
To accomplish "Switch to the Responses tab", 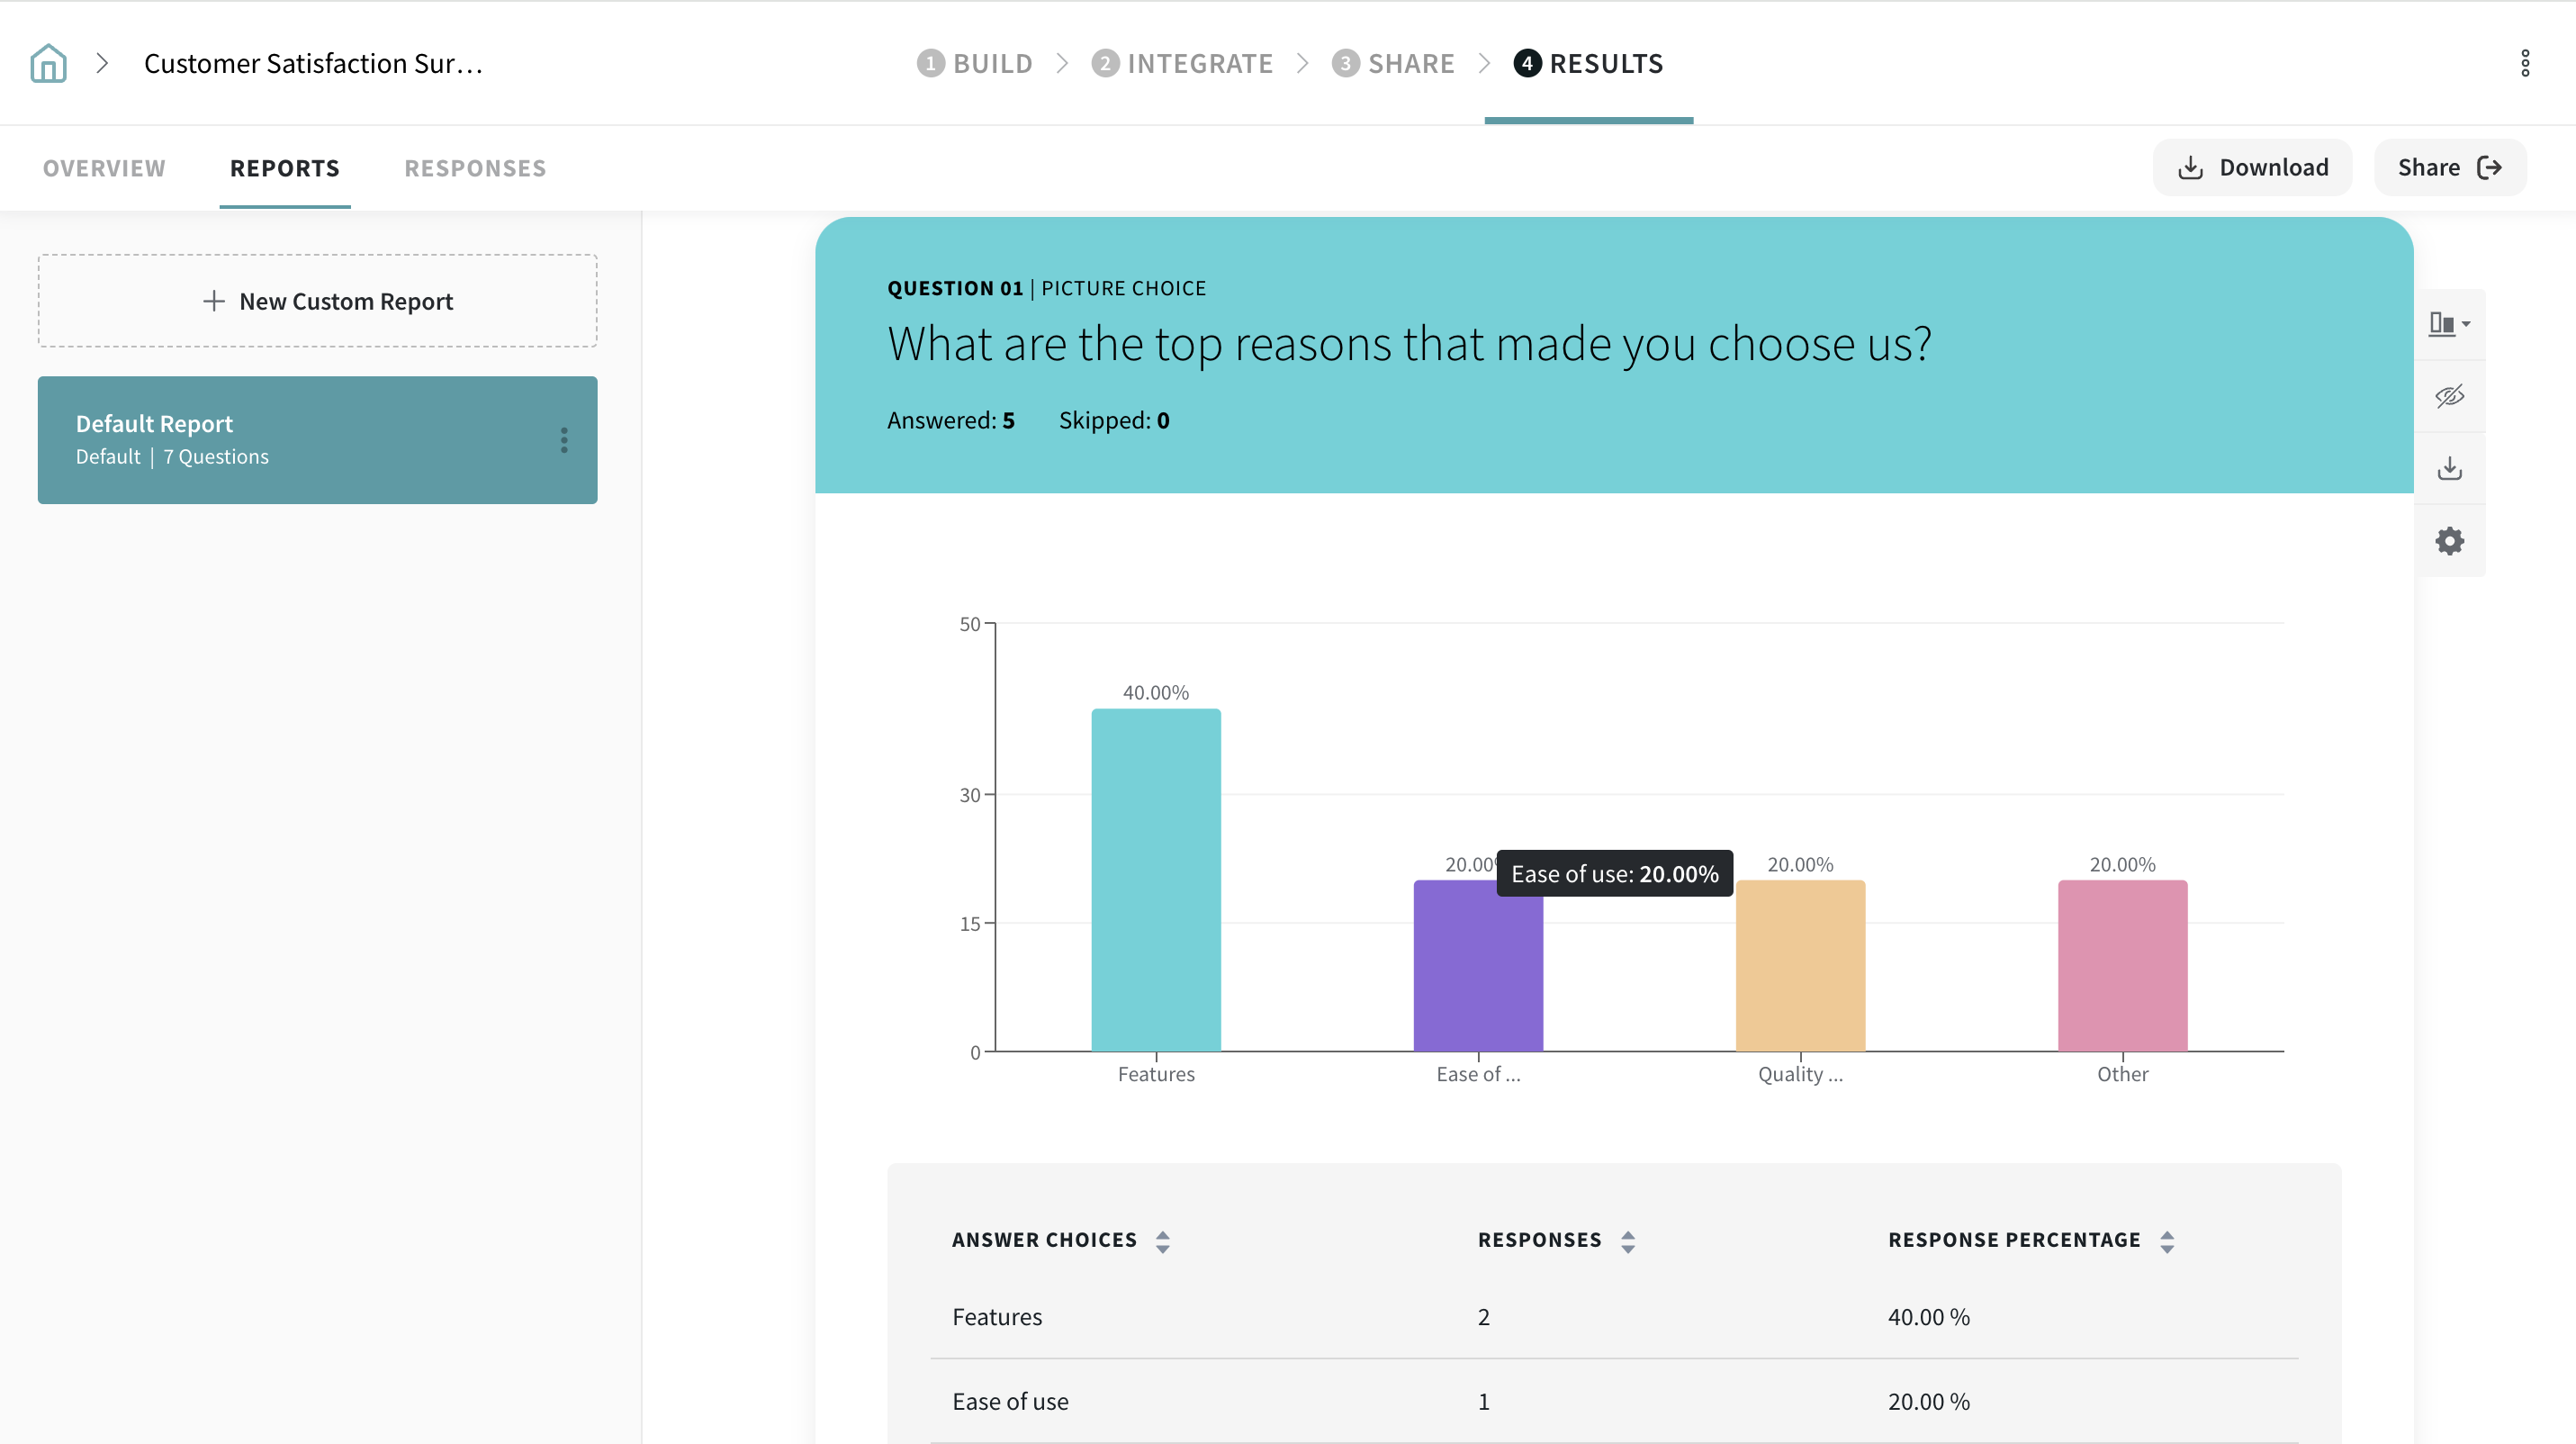I will (x=475, y=168).
